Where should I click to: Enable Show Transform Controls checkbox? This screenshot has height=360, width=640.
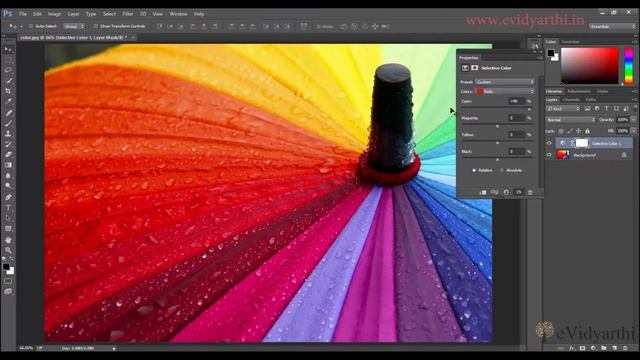click(96, 26)
